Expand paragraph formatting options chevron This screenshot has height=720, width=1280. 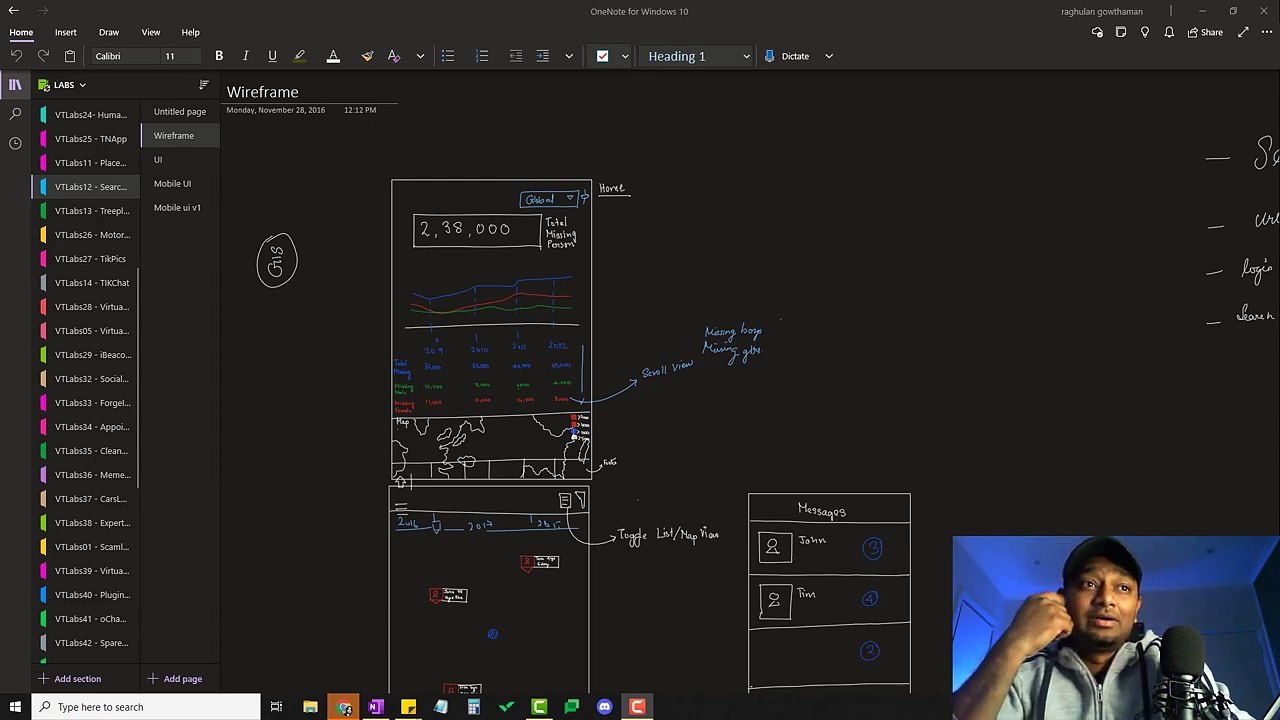coord(569,56)
